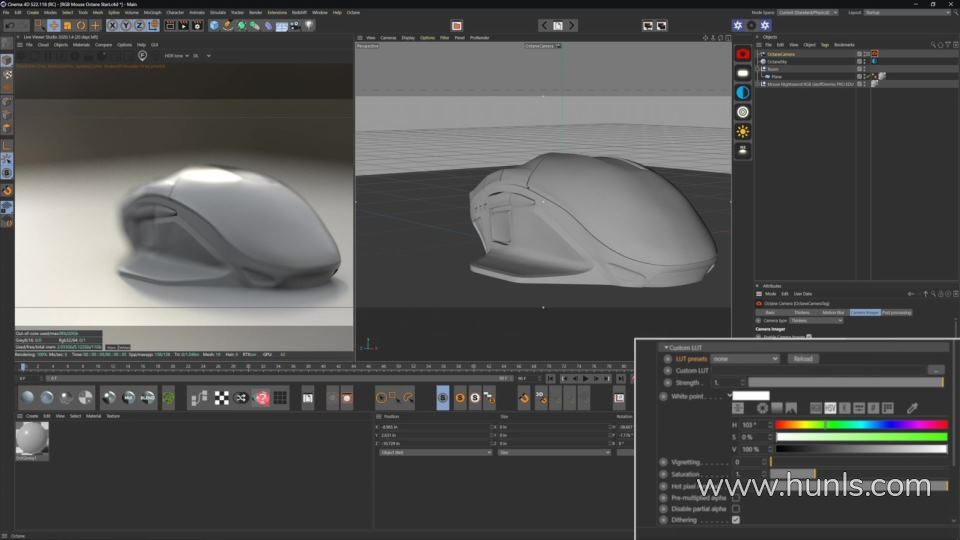
Task: Click the Cube primitive icon
Action: [x=214, y=25]
